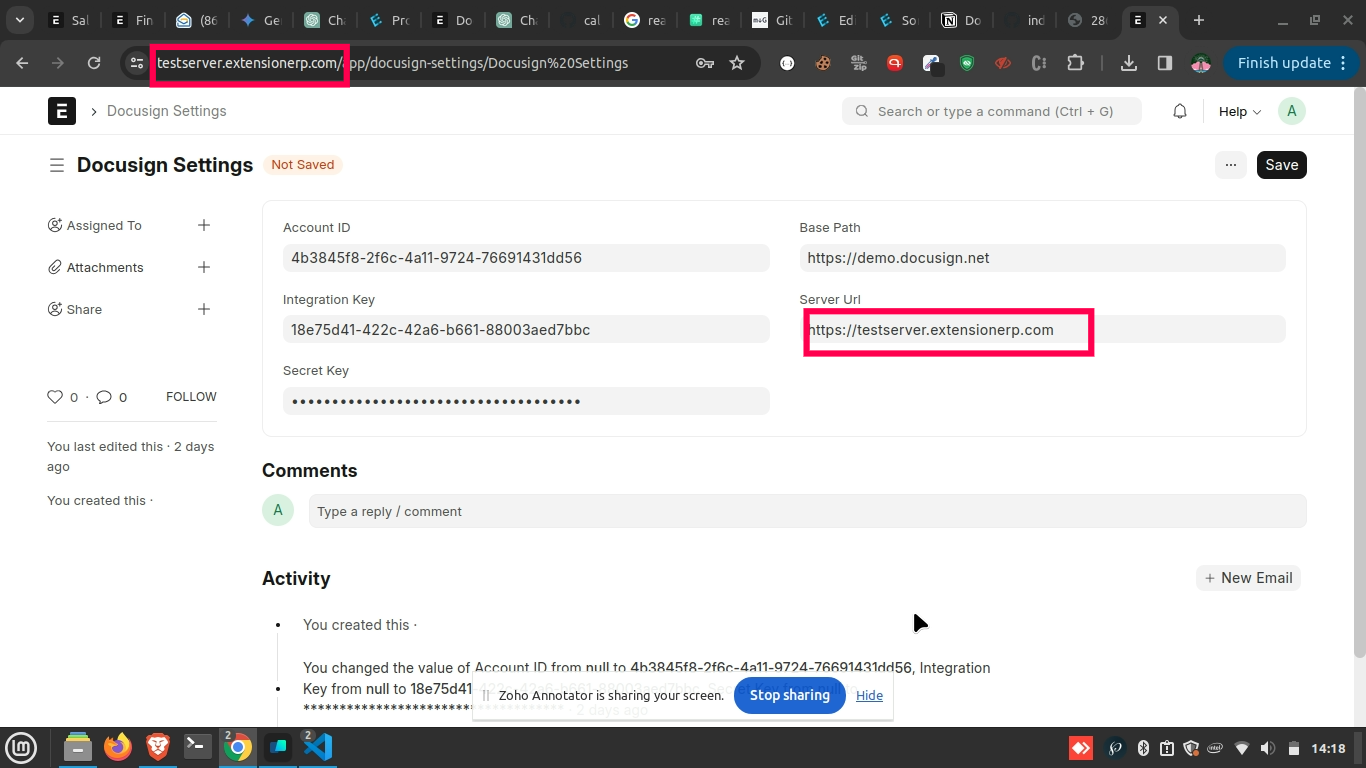Click the Server Url field
The height and width of the screenshot is (768, 1366).
(x=1042, y=330)
